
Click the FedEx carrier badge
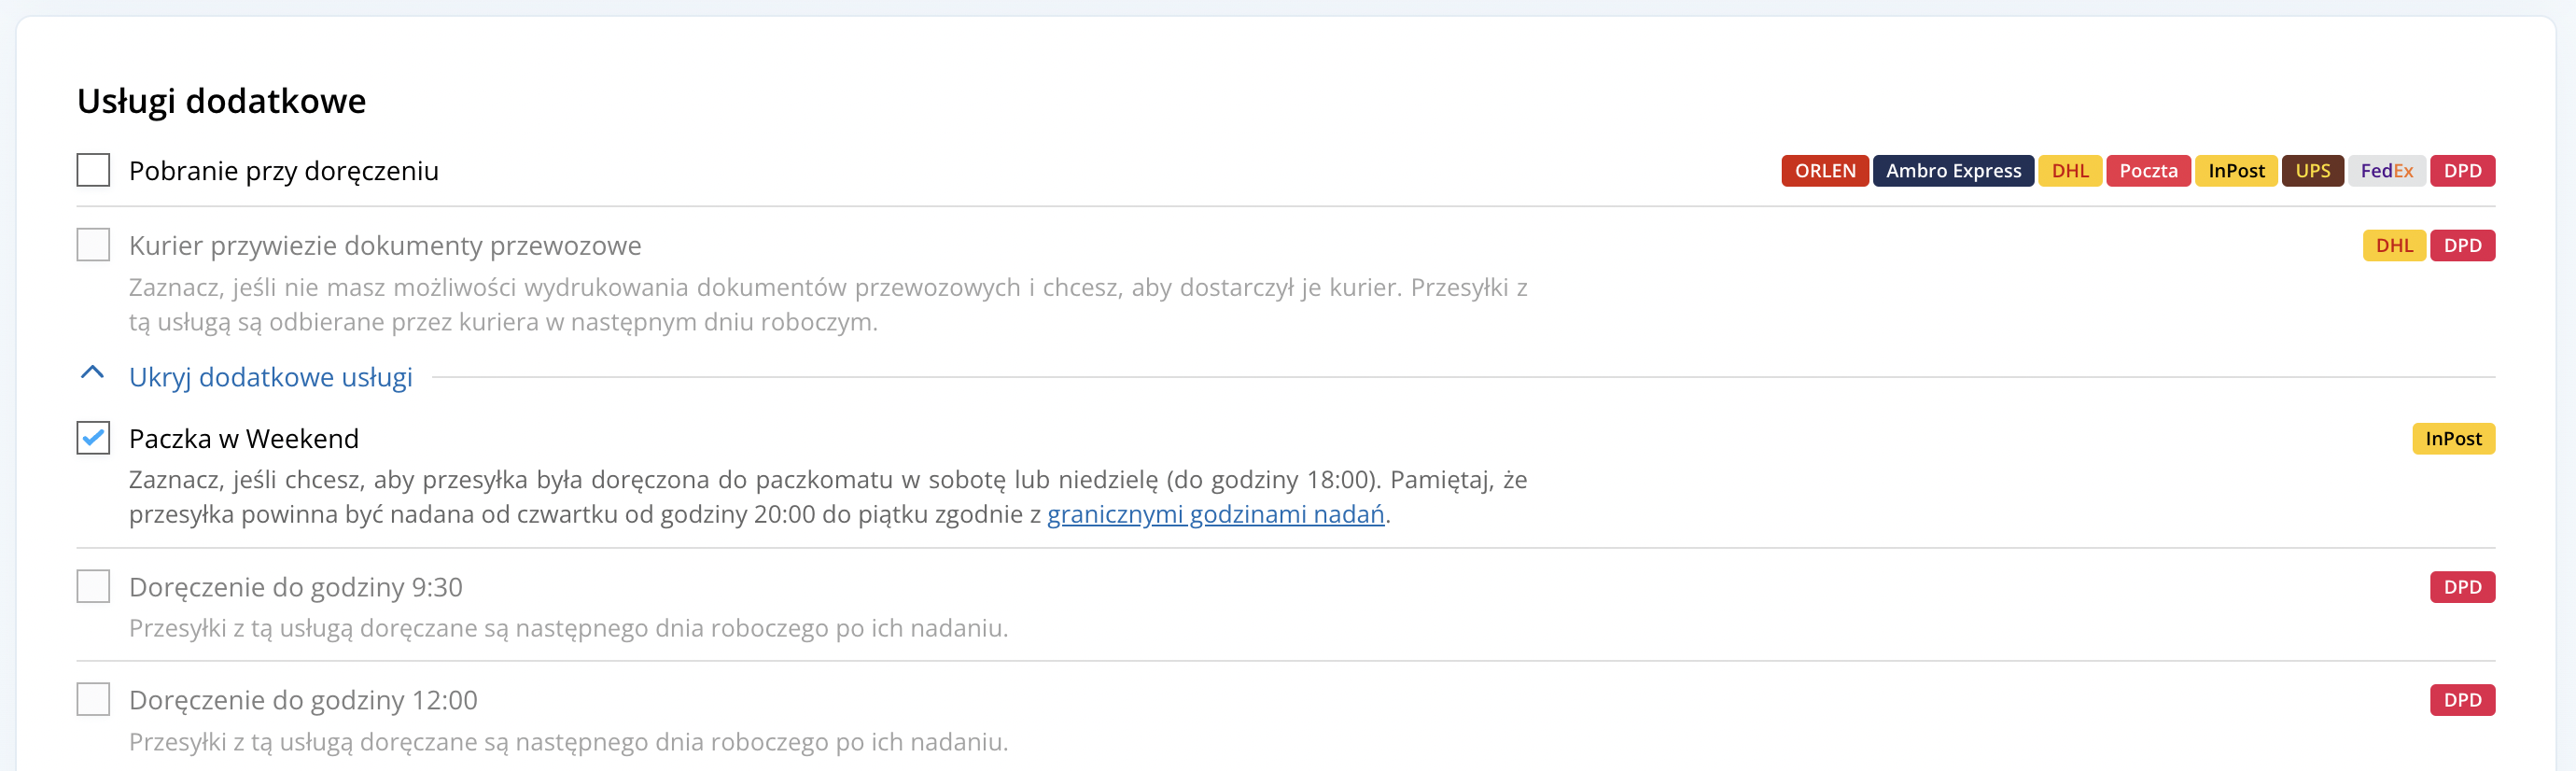2386,171
